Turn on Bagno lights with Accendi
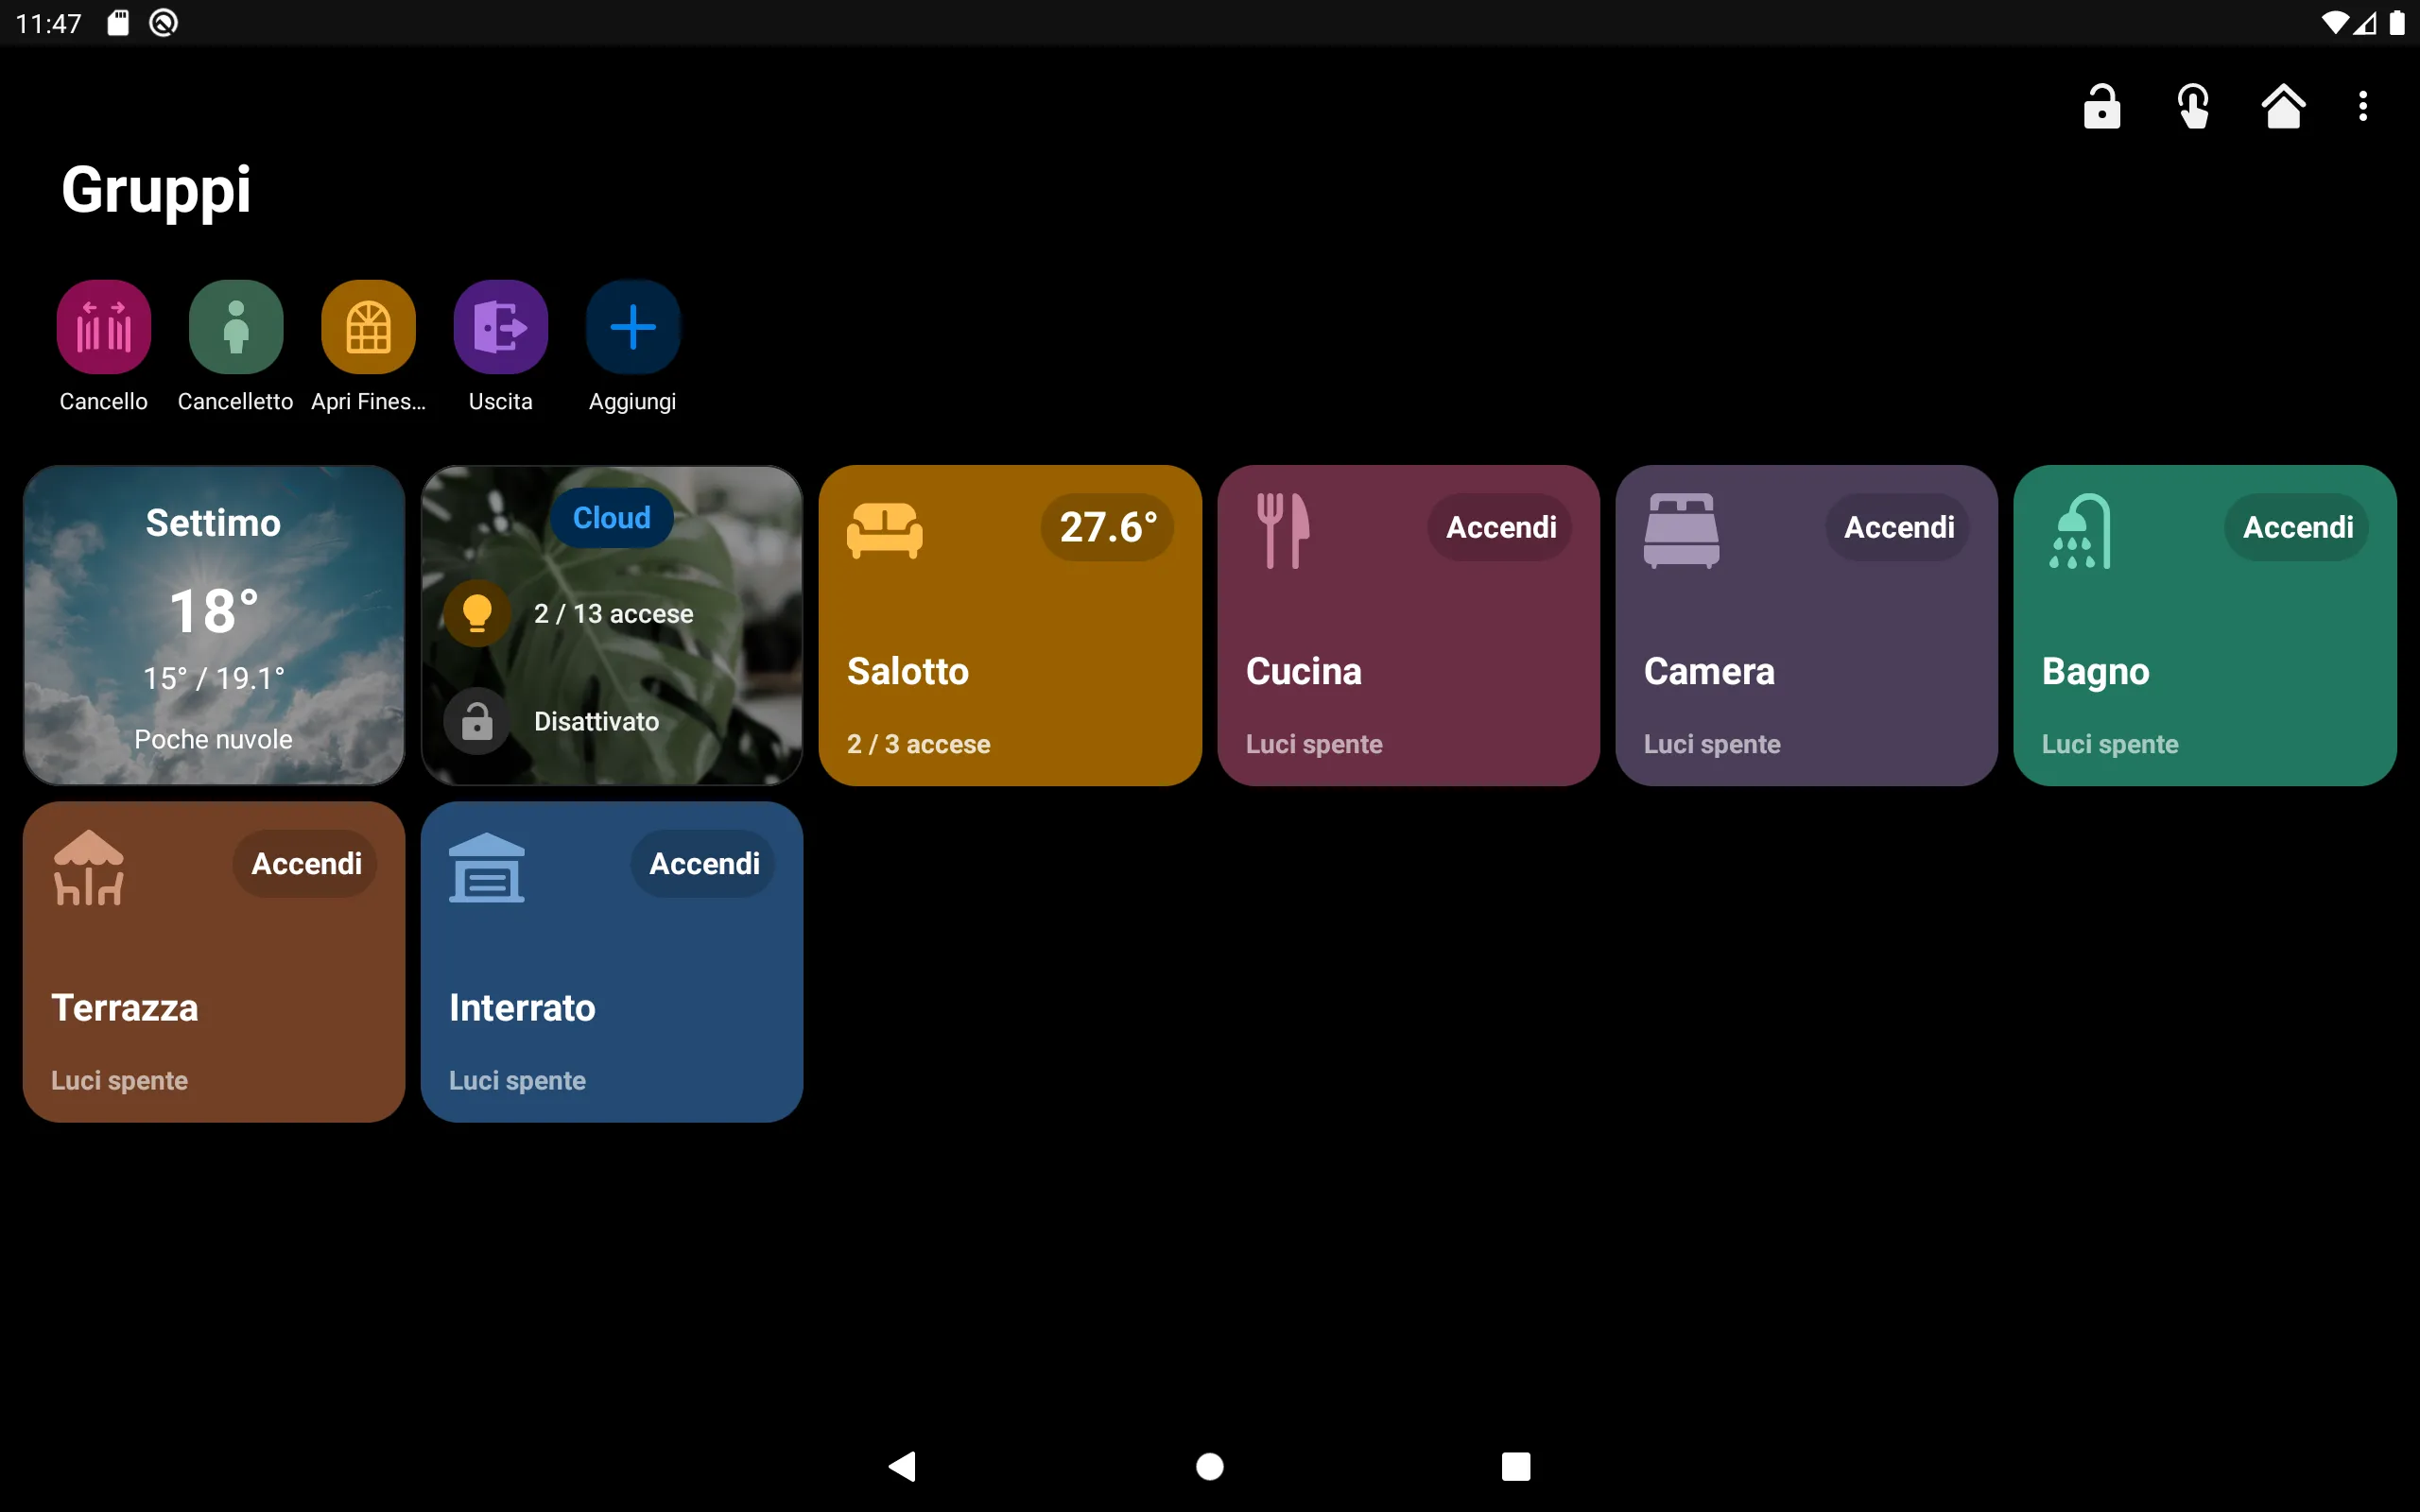 pos(2297,527)
